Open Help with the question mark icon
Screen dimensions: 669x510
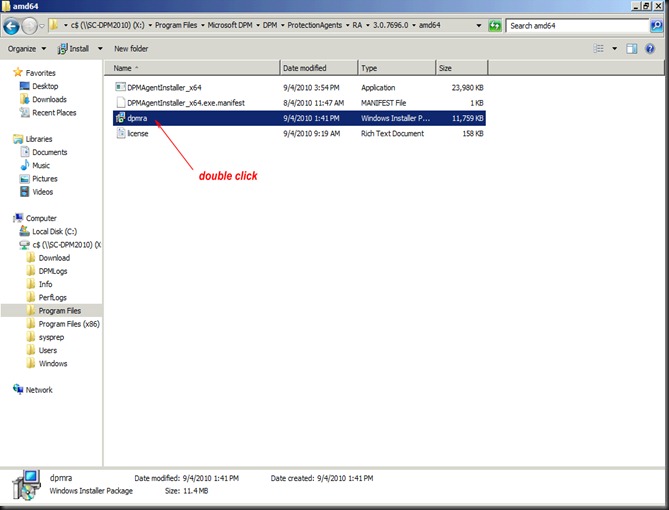coord(650,49)
